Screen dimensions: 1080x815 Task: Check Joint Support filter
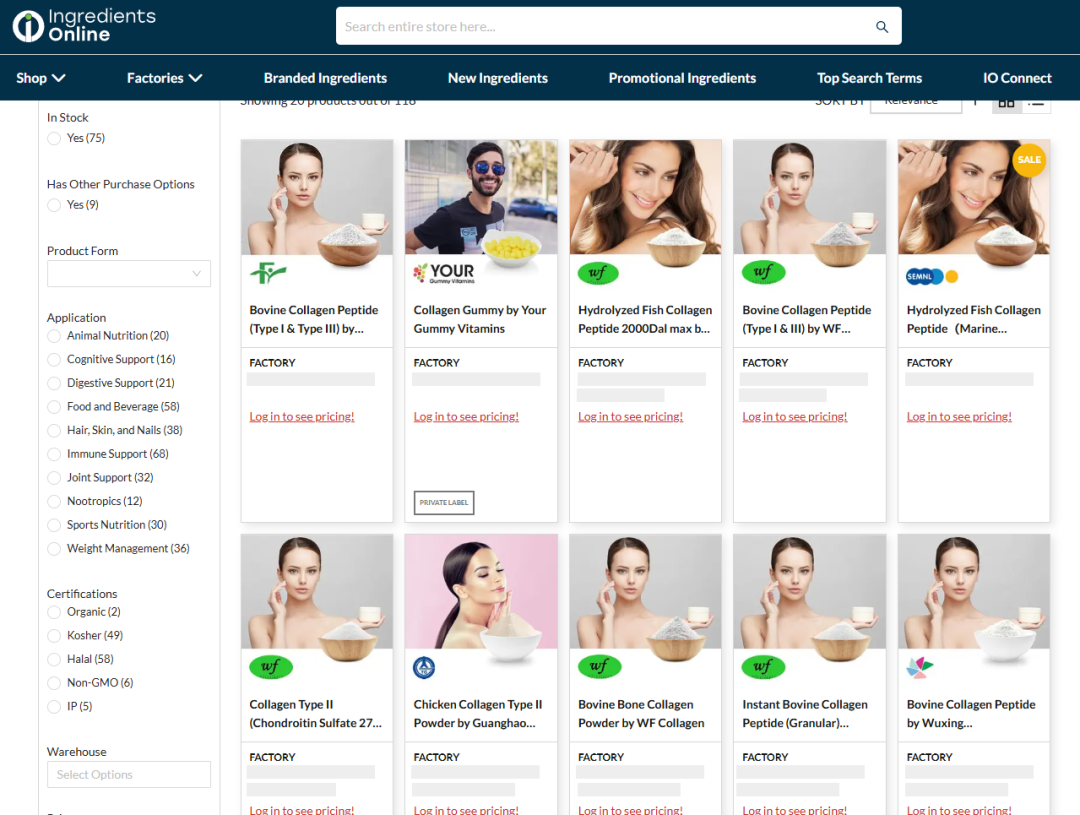point(54,478)
